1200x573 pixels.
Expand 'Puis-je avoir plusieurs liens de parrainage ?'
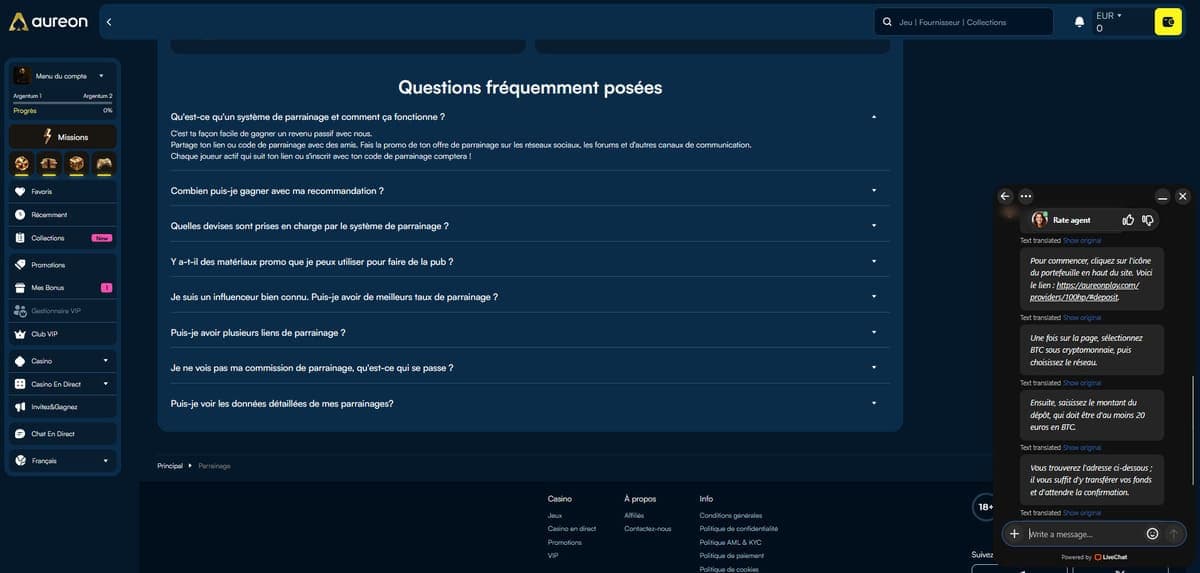click(530, 333)
